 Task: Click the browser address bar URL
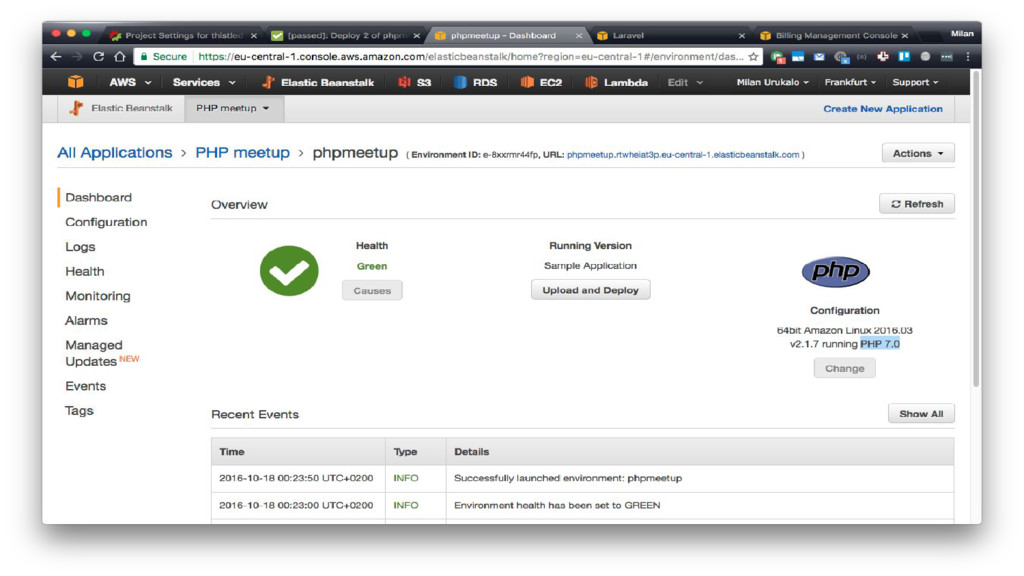coord(470,57)
